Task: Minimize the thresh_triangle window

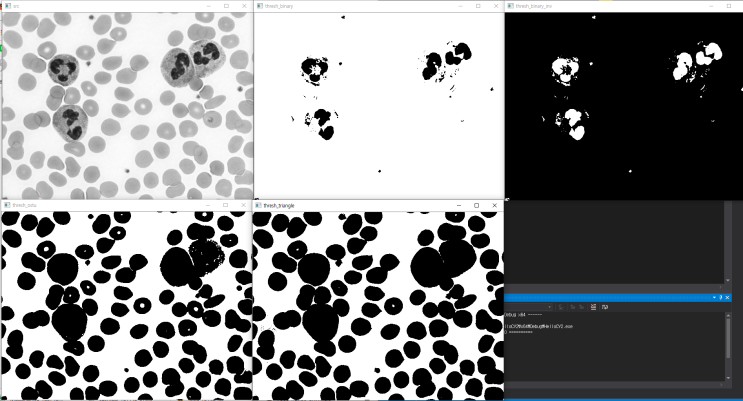Action: pos(459,205)
